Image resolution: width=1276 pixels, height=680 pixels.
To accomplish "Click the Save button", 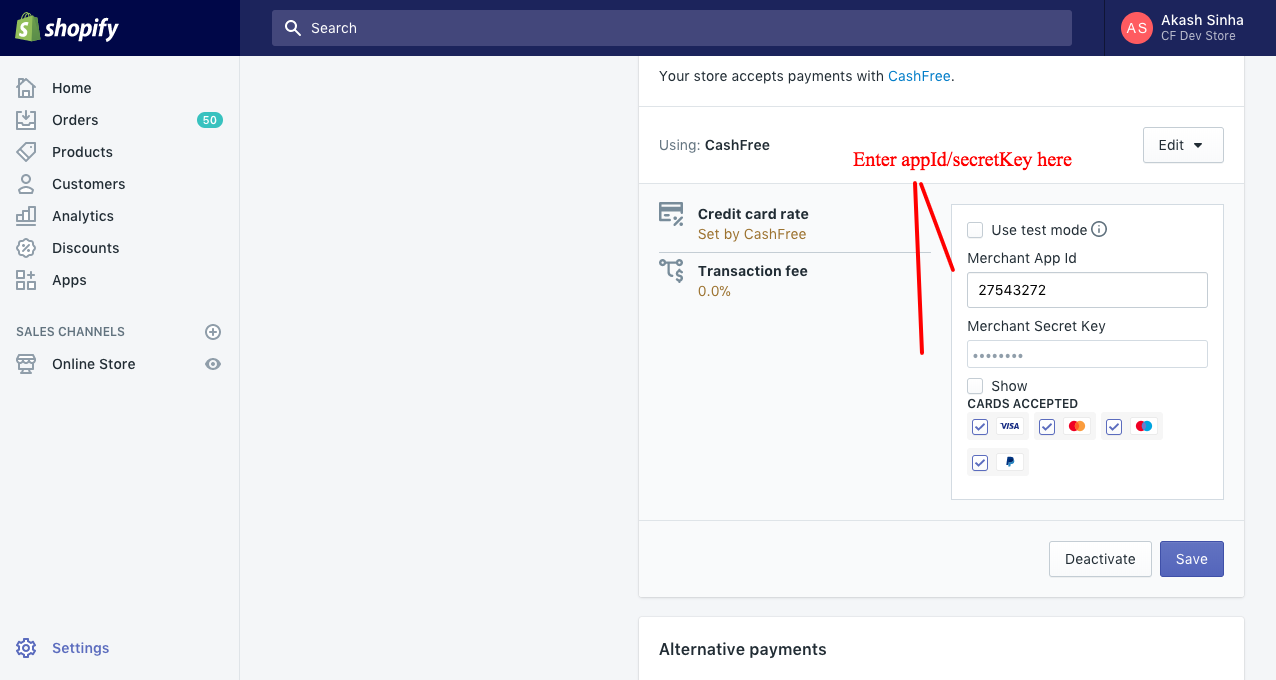I will coord(1192,559).
